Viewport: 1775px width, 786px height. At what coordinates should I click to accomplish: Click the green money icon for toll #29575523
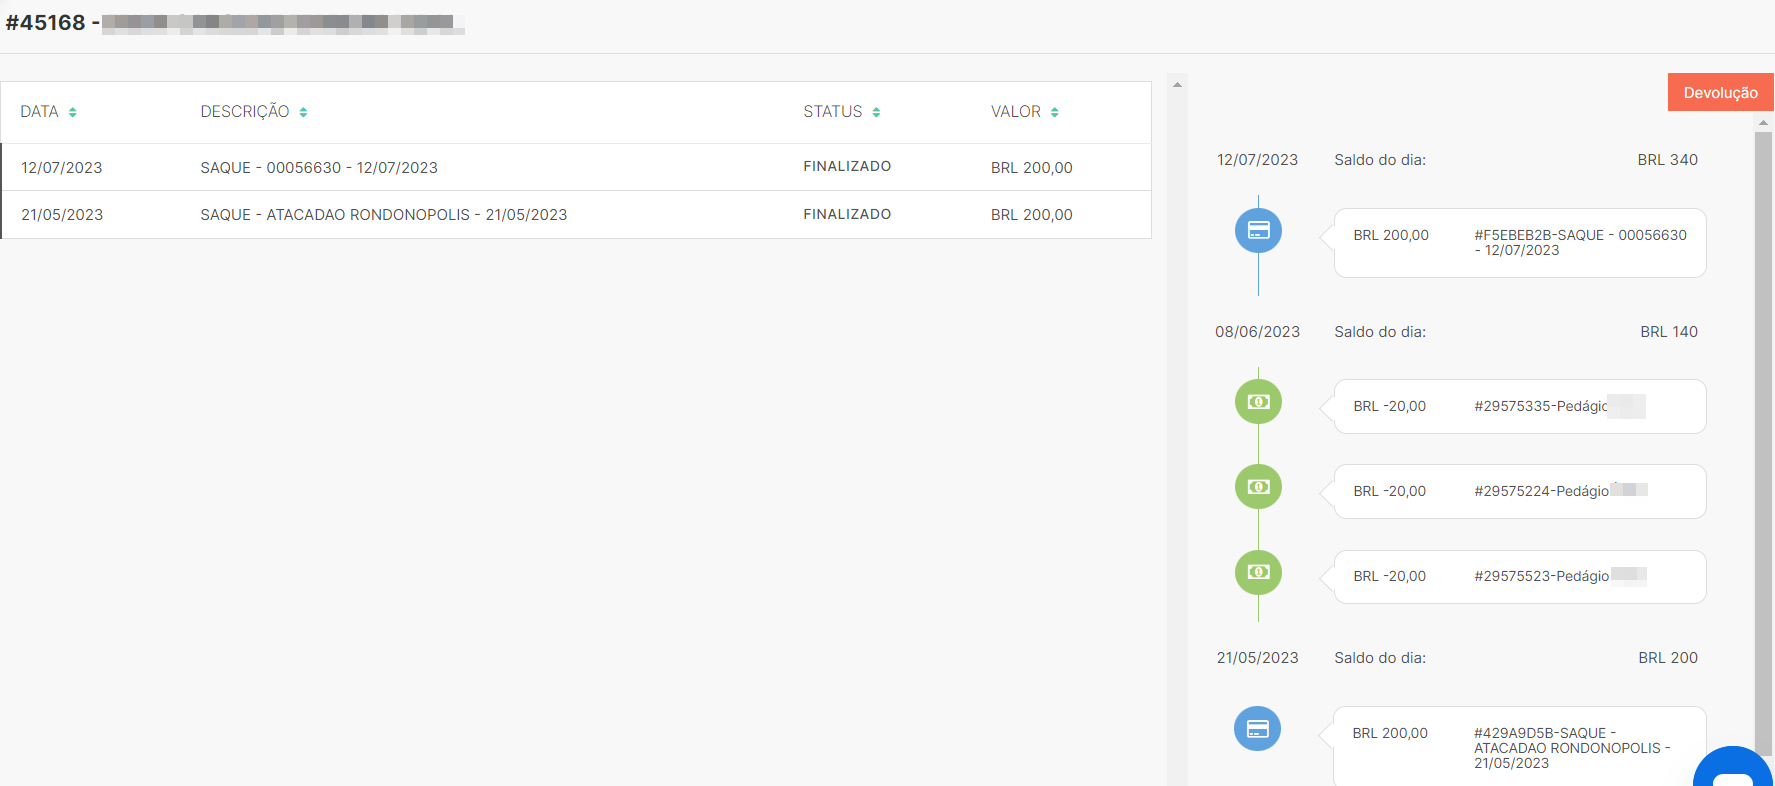click(1258, 572)
